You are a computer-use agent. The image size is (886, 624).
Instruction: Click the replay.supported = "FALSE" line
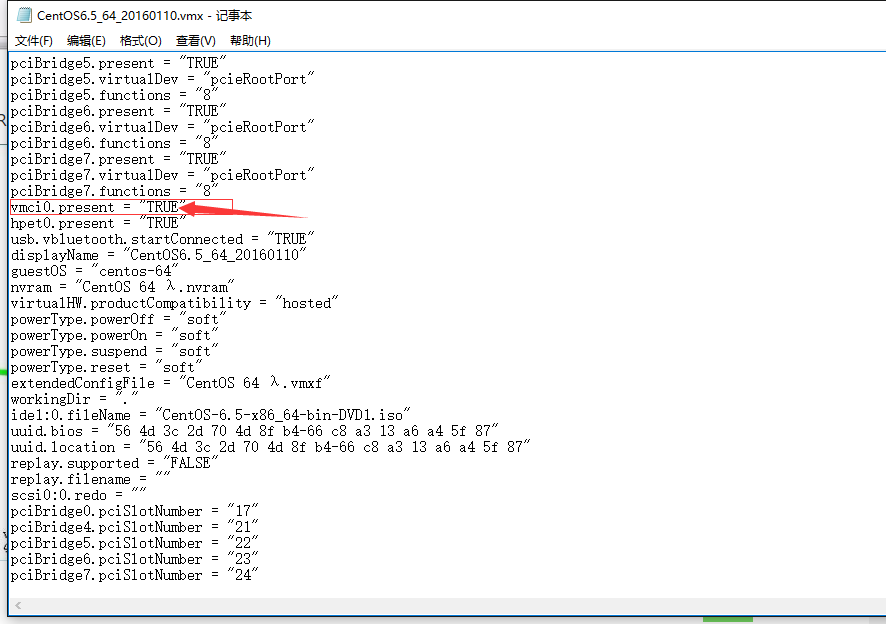tap(114, 463)
